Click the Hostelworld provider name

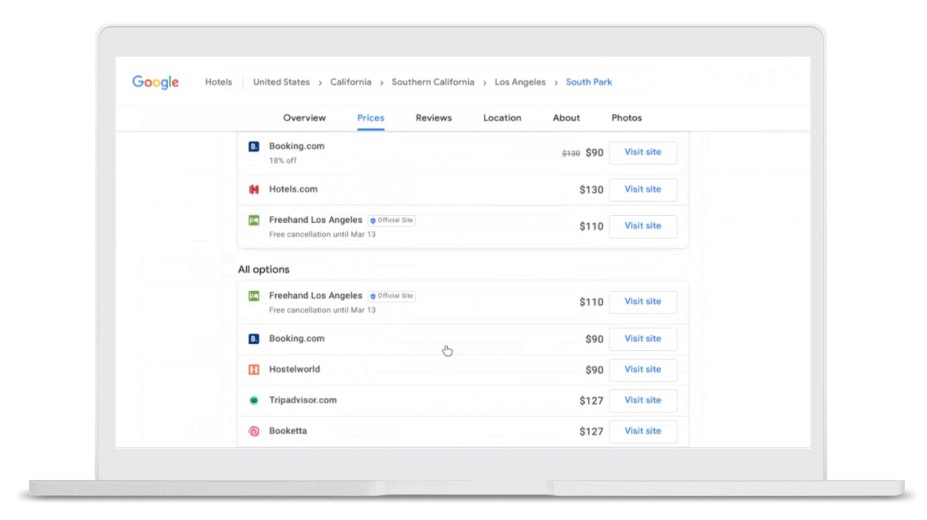294,369
